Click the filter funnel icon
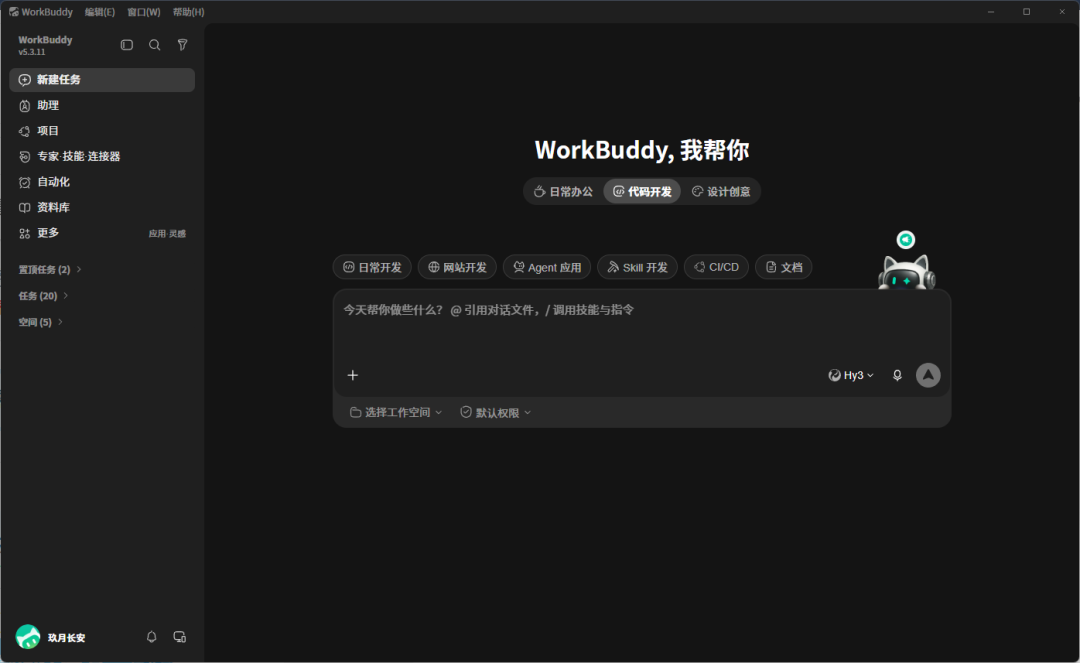This screenshot has height=663, width=1080. 183,45
